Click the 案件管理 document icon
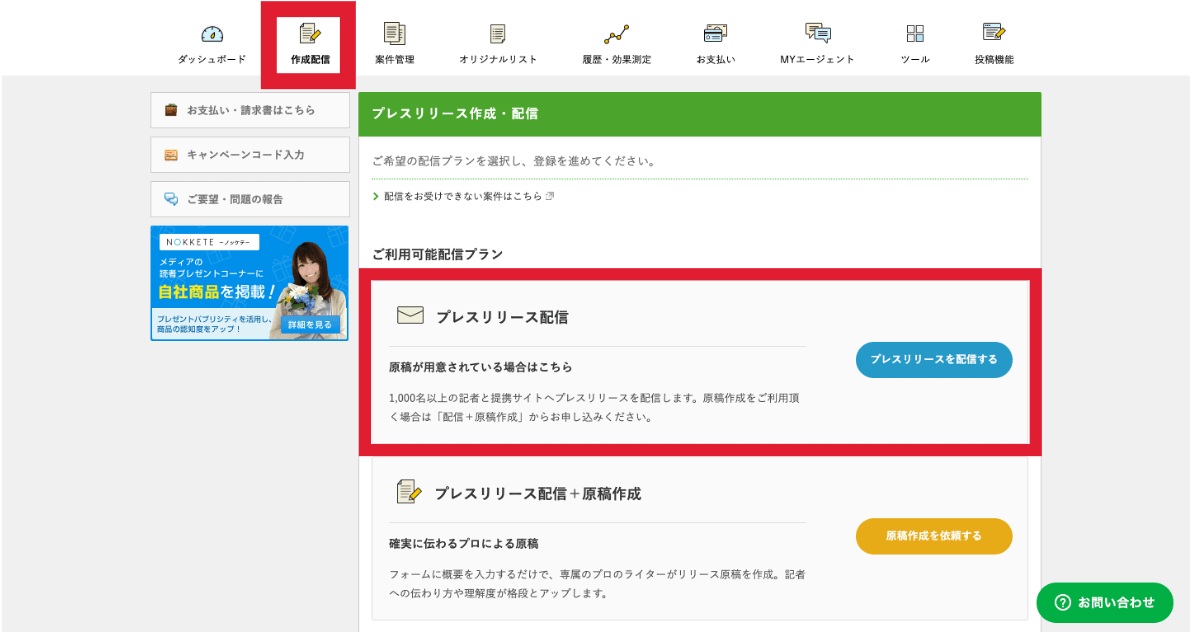 pos(394,34)
